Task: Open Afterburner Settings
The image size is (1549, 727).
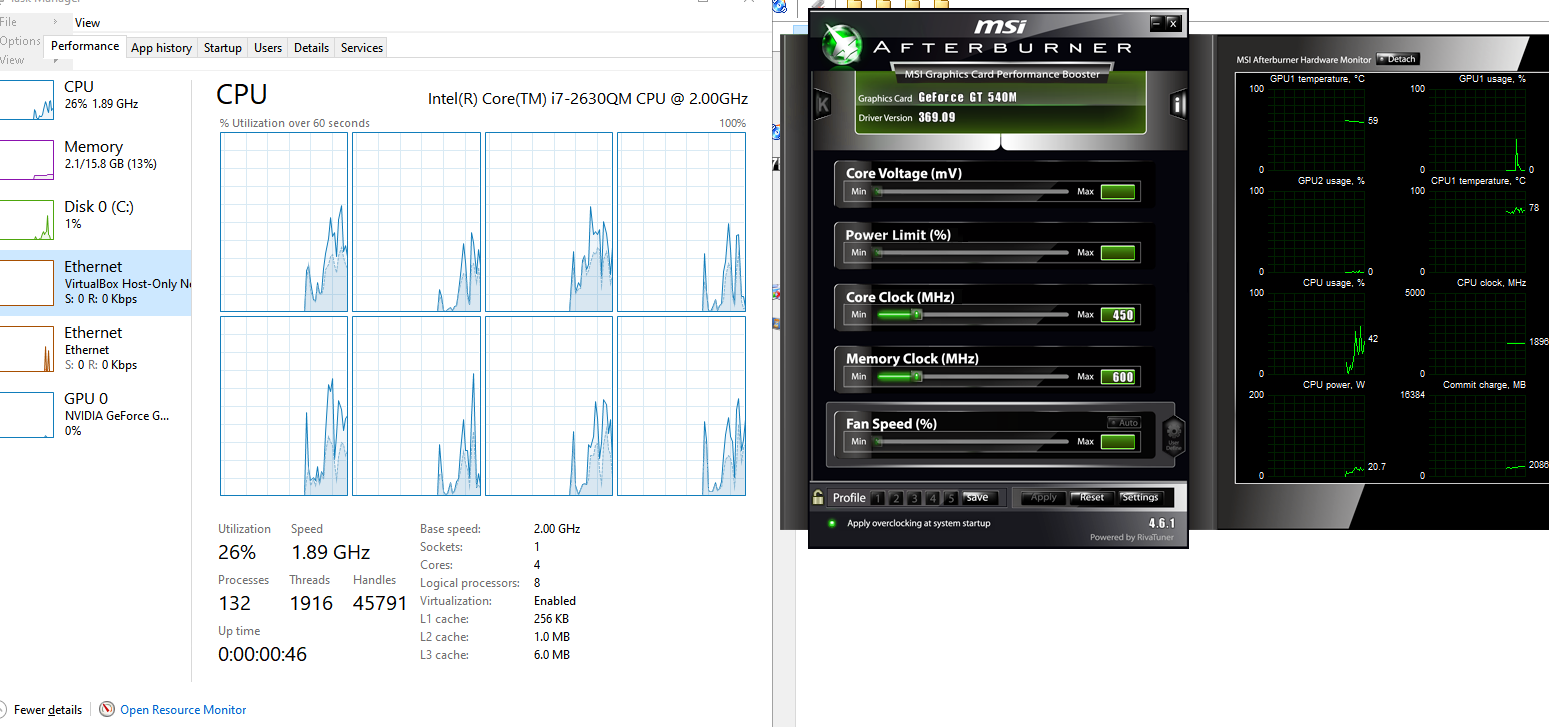Action: 1140,497
